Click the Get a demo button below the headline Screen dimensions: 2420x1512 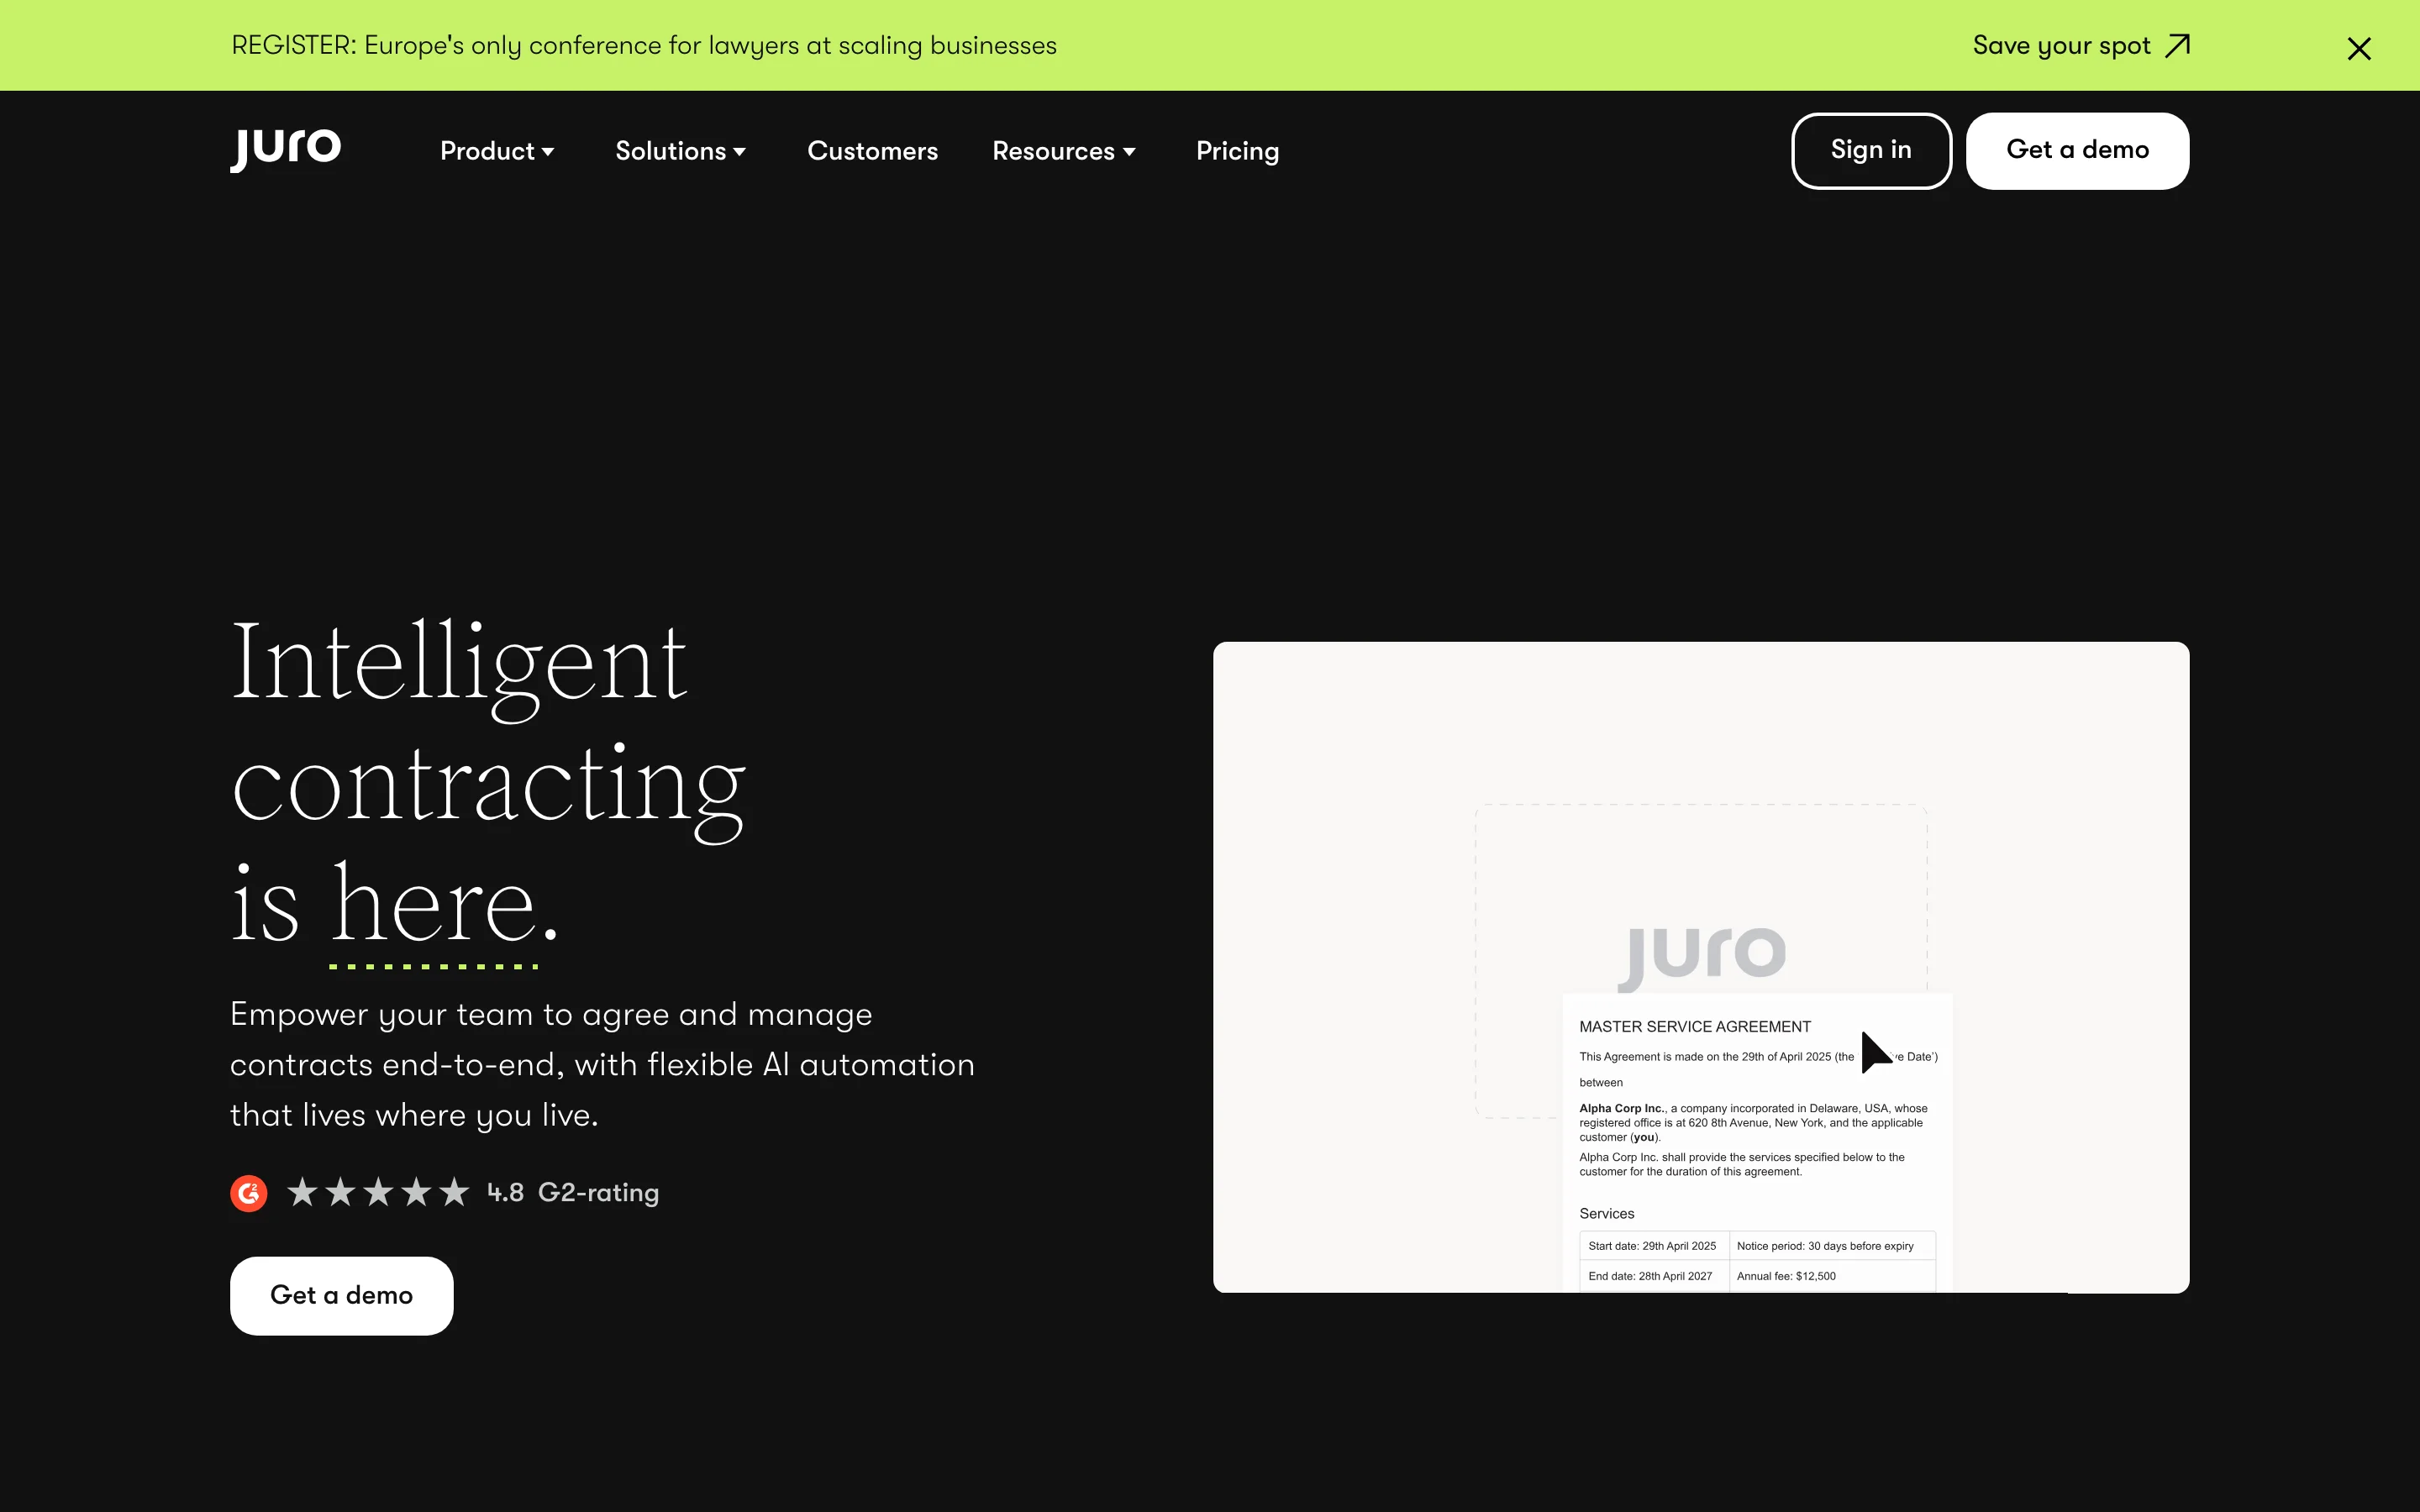point(341,1295)
